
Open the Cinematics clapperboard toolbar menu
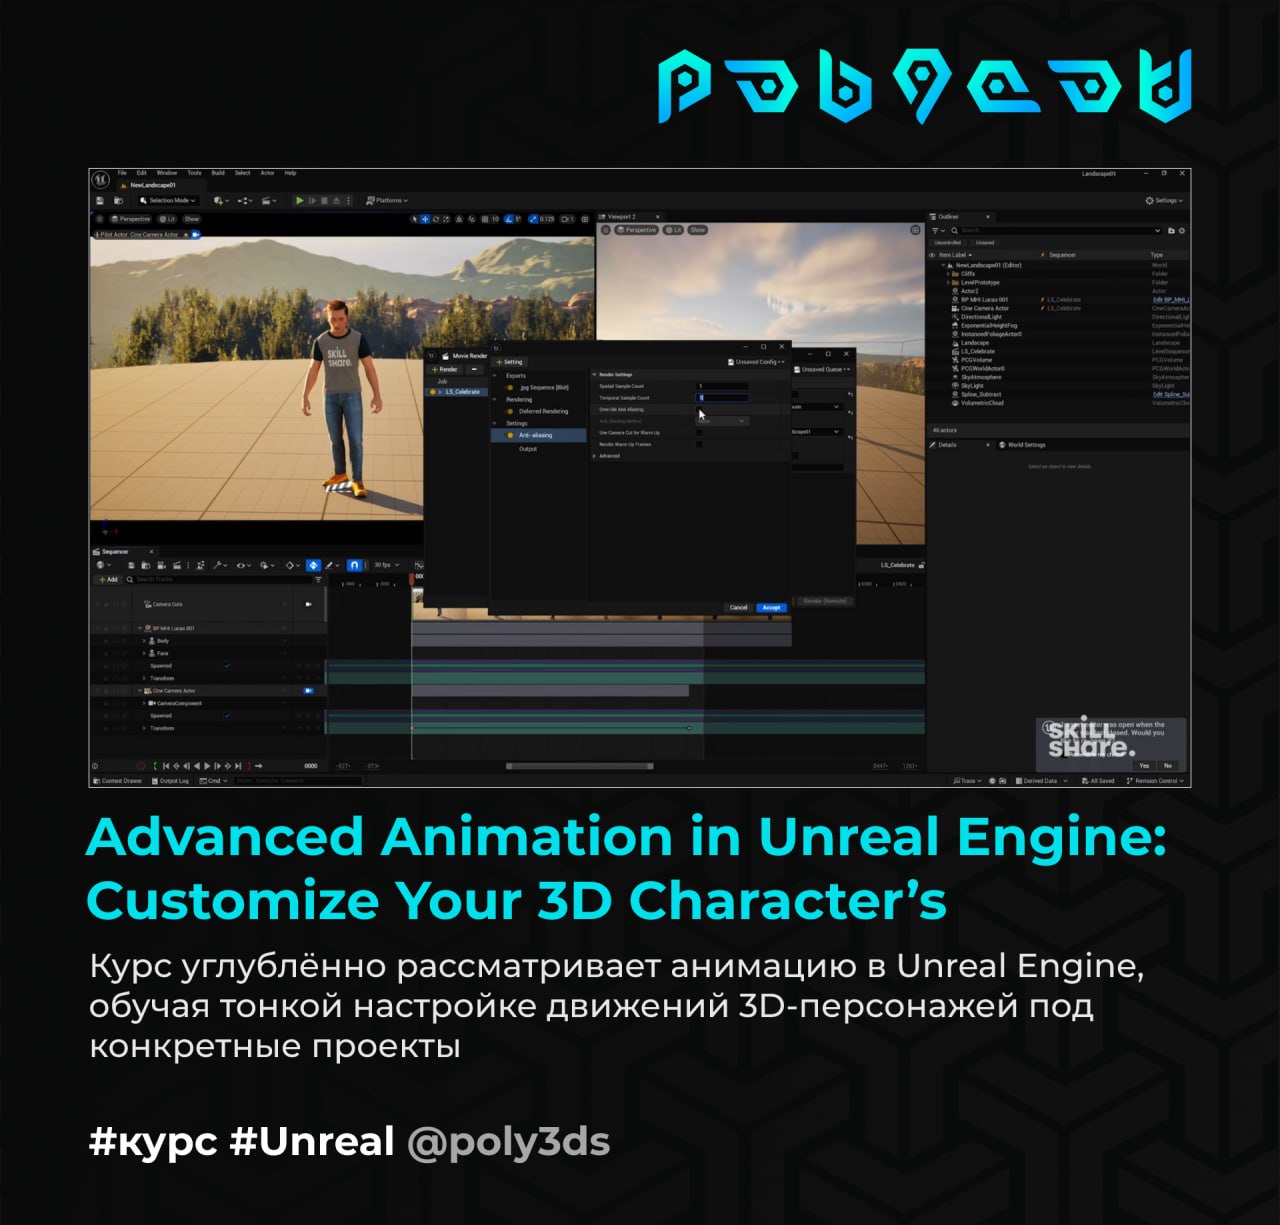269,201
